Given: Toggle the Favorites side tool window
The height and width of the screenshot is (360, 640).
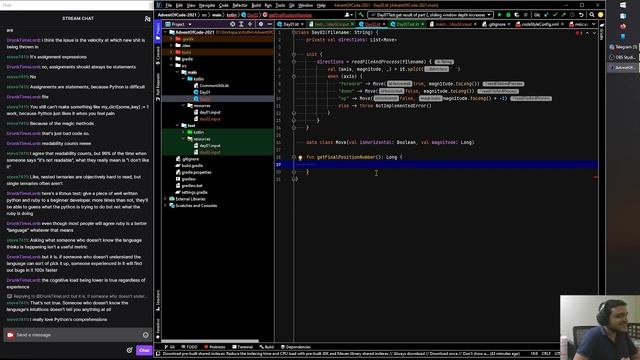Looking at the screenshot, I should pyautogui.click(x=158, y=329).
